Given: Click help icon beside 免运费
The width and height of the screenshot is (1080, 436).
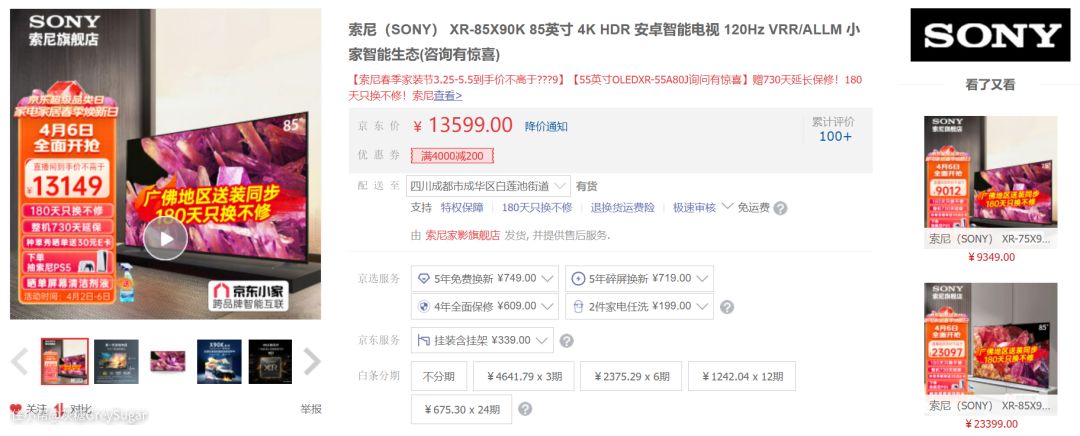Looking at the screenshot, I should 781,208.
